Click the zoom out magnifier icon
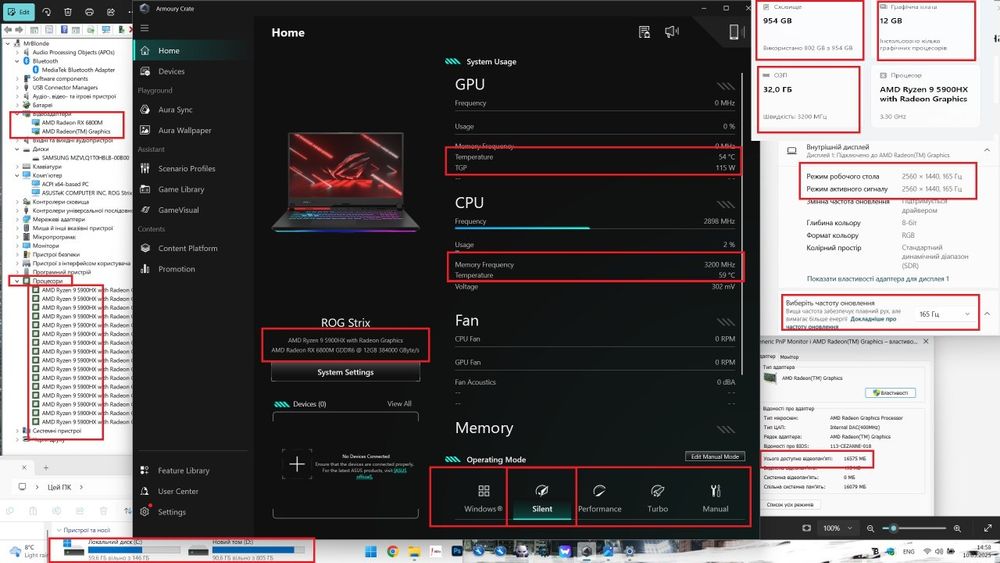Screen dimensions: 1000x563 point(870,528)
